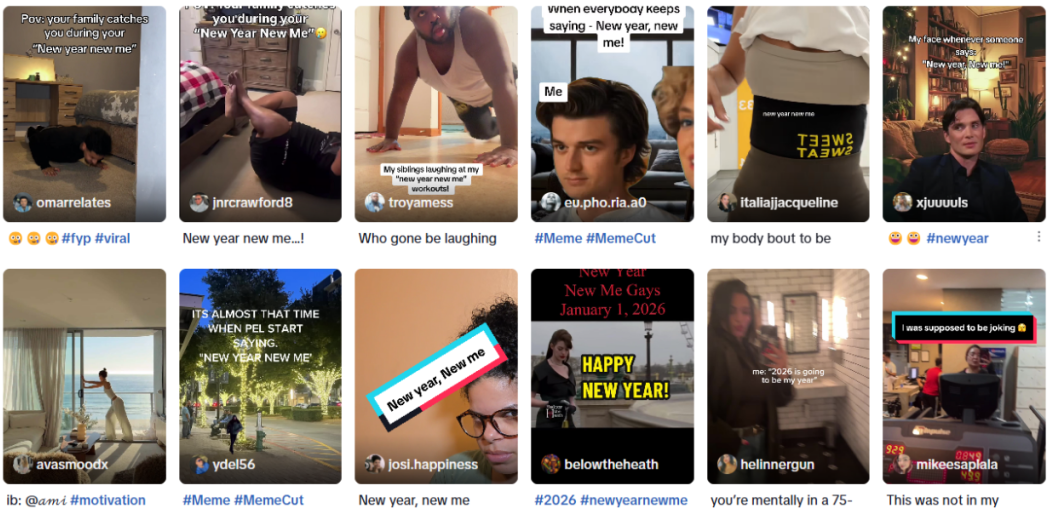Click troyamess profile avatar icon
This screenshot has width=1056, height=514.
click(374, 203)
